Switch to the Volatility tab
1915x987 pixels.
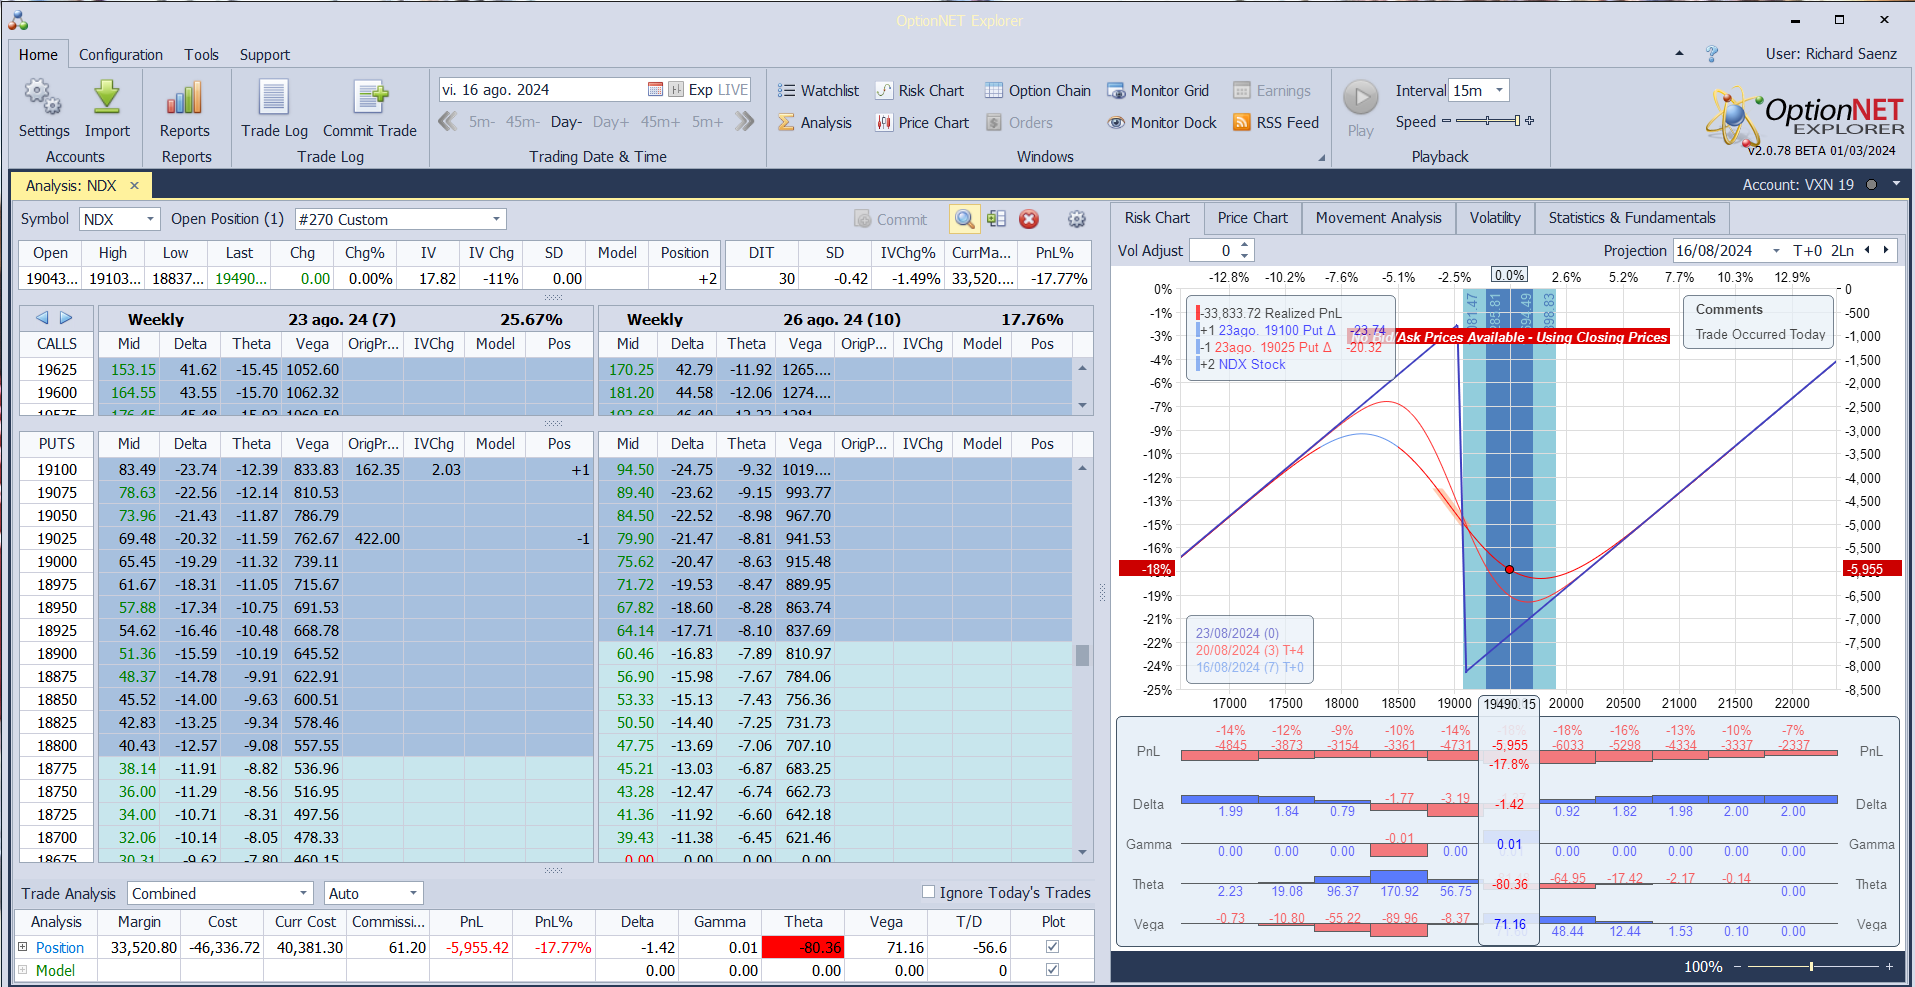pos(1495,218)
